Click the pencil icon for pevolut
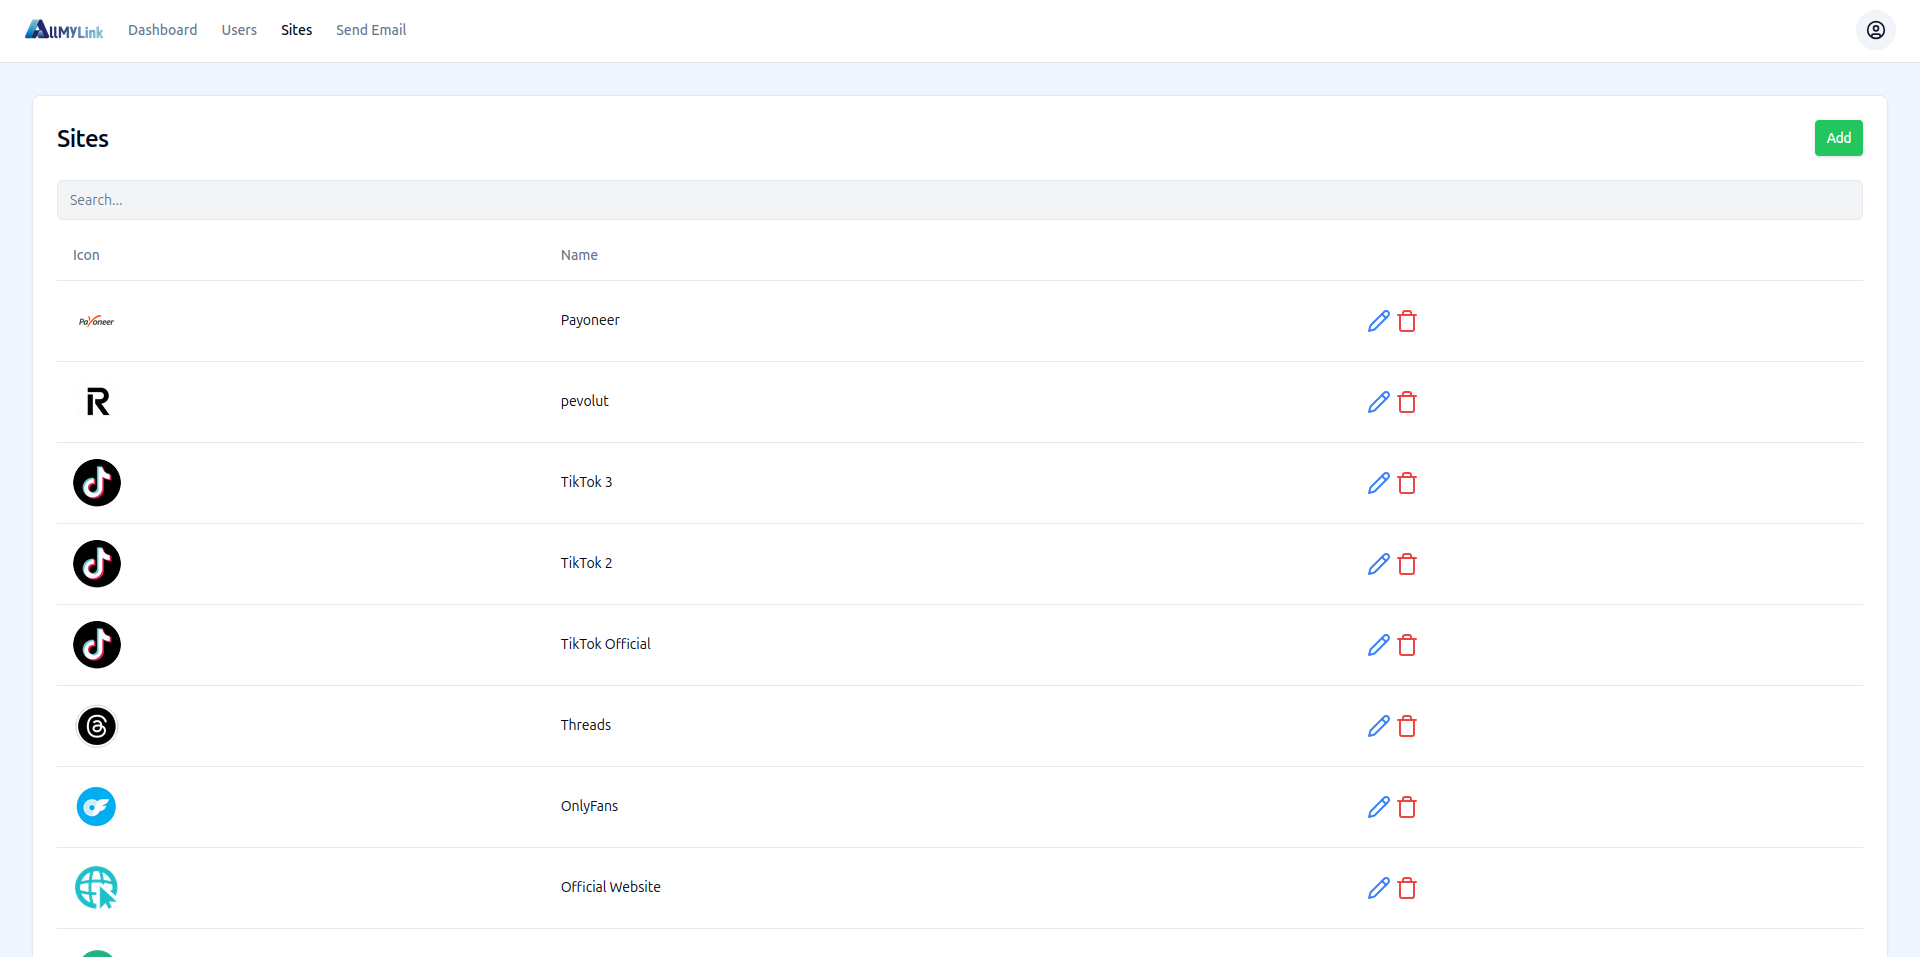The height and width of the screenshot is (957, 1920). point(1378,402)
